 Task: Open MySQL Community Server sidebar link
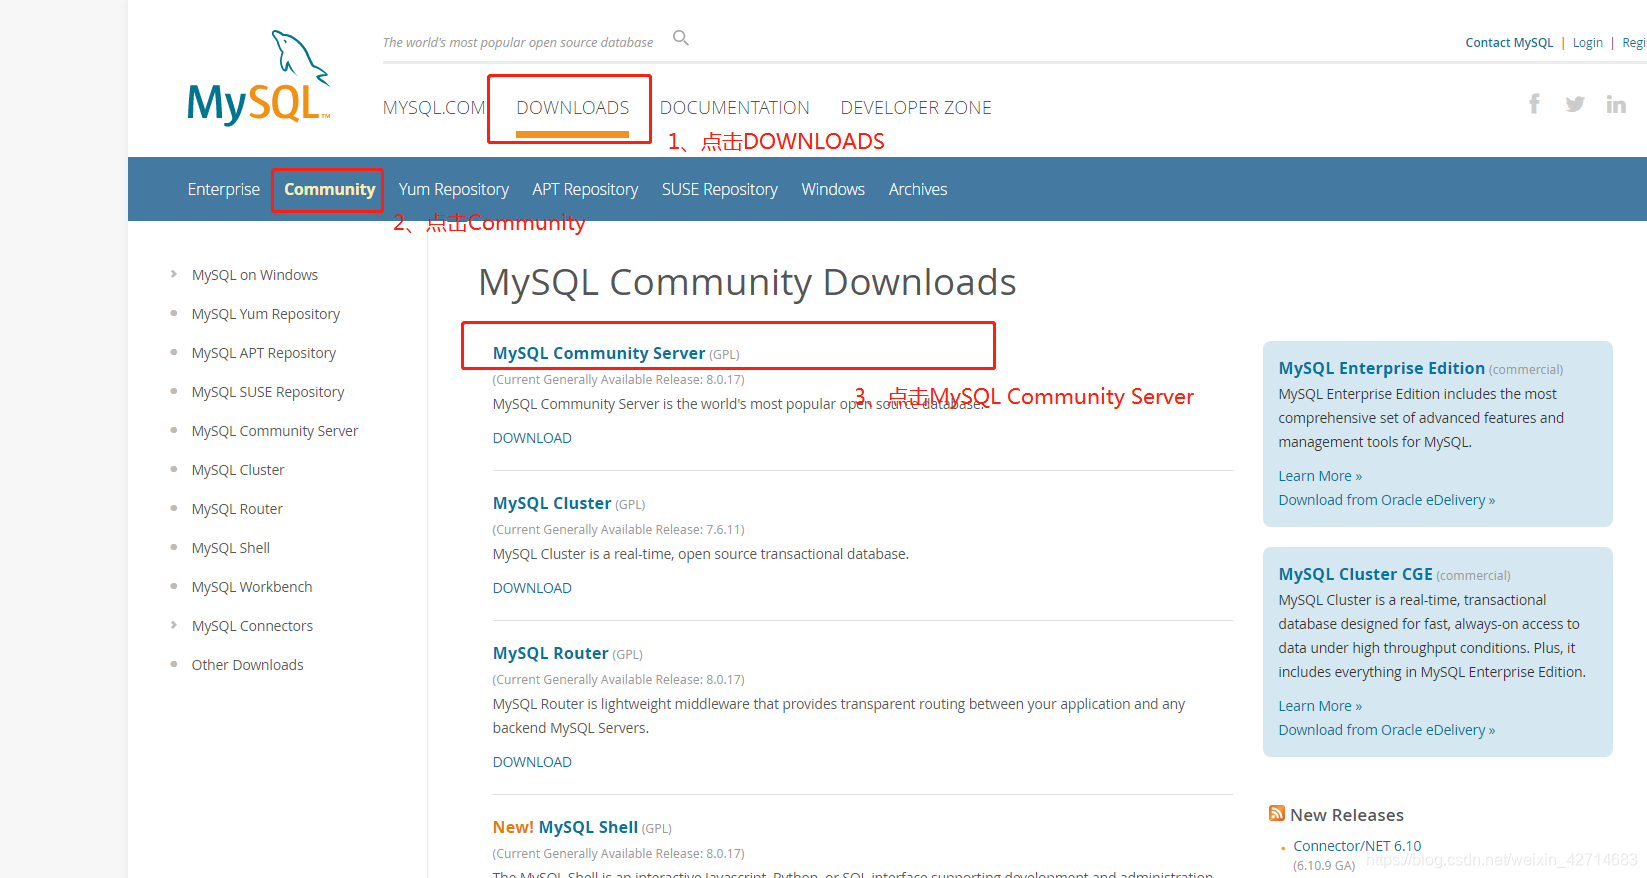(x=275, y=431)
